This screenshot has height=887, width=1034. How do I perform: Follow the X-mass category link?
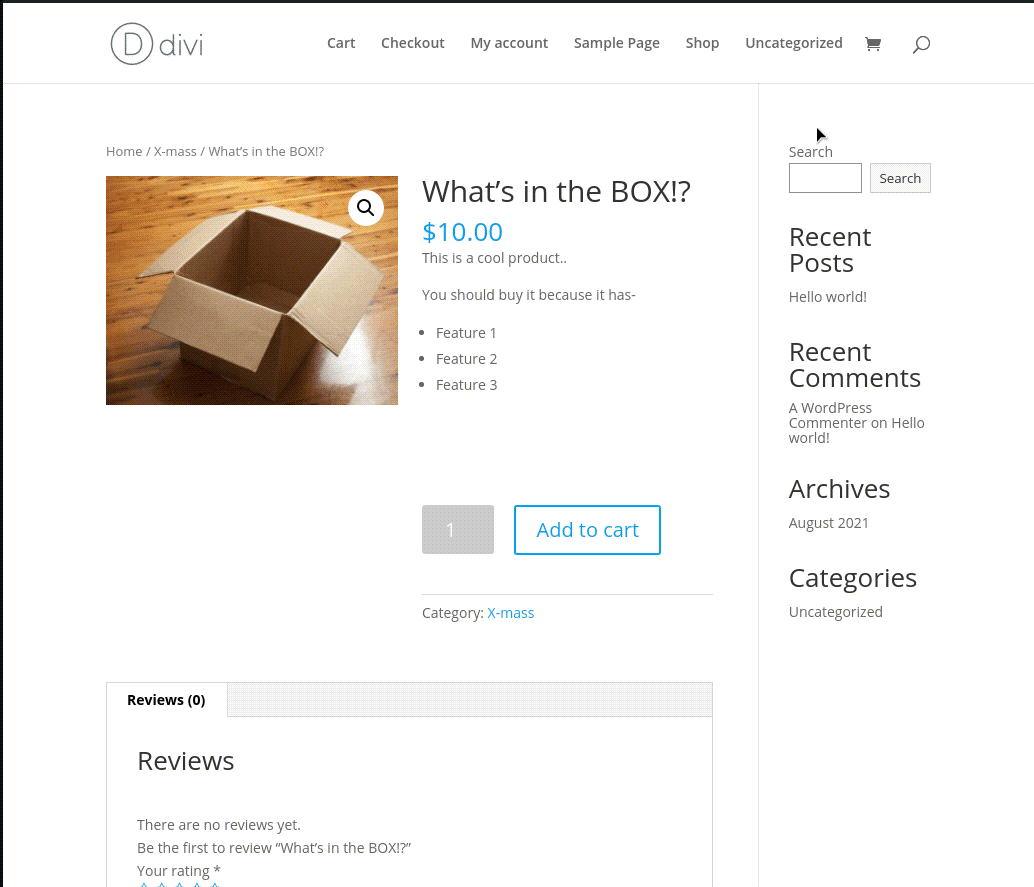511,612
